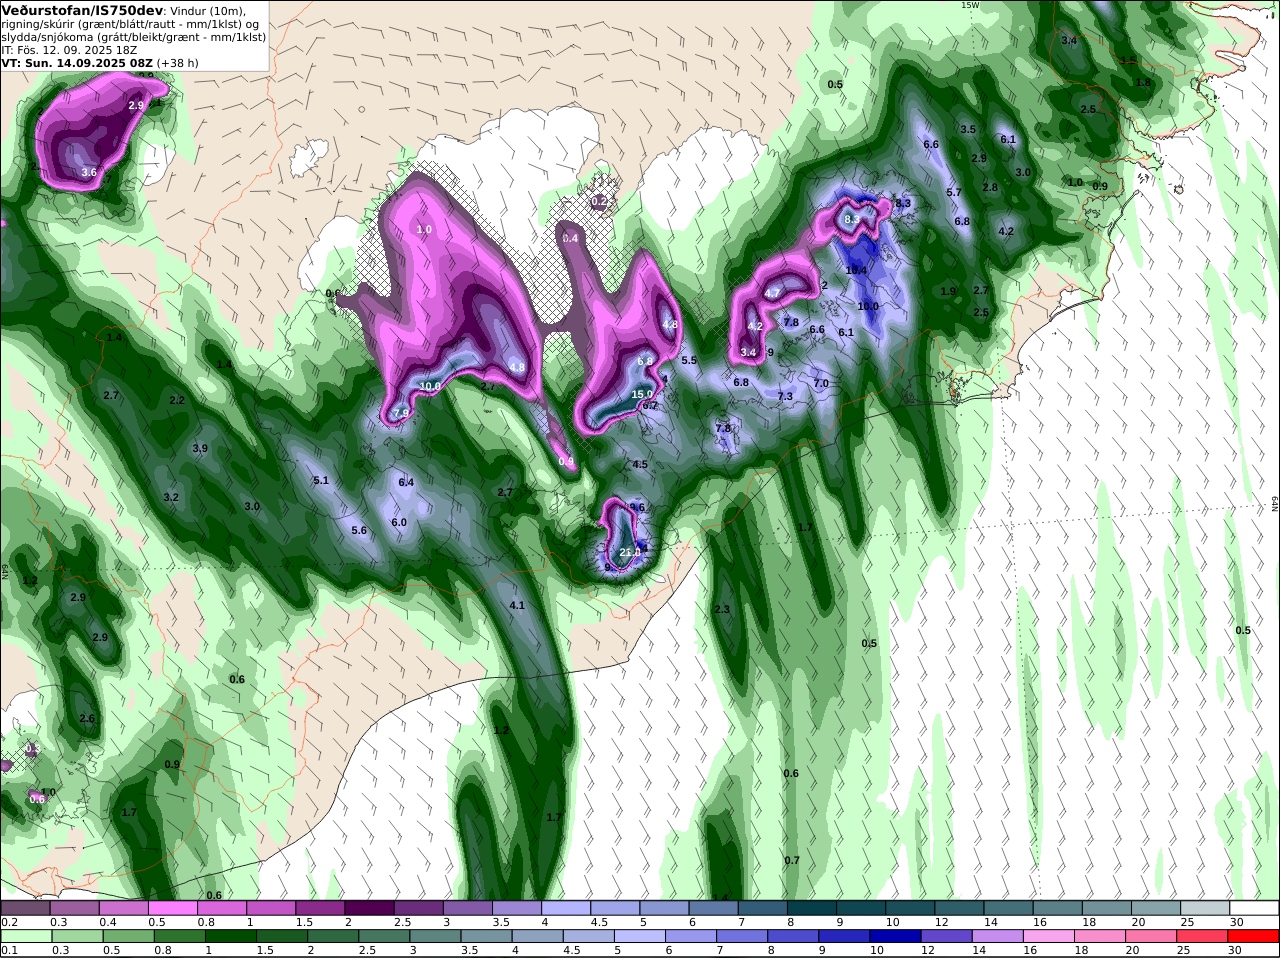Click the precipitation value '5.5' on the map

point(689,360)
